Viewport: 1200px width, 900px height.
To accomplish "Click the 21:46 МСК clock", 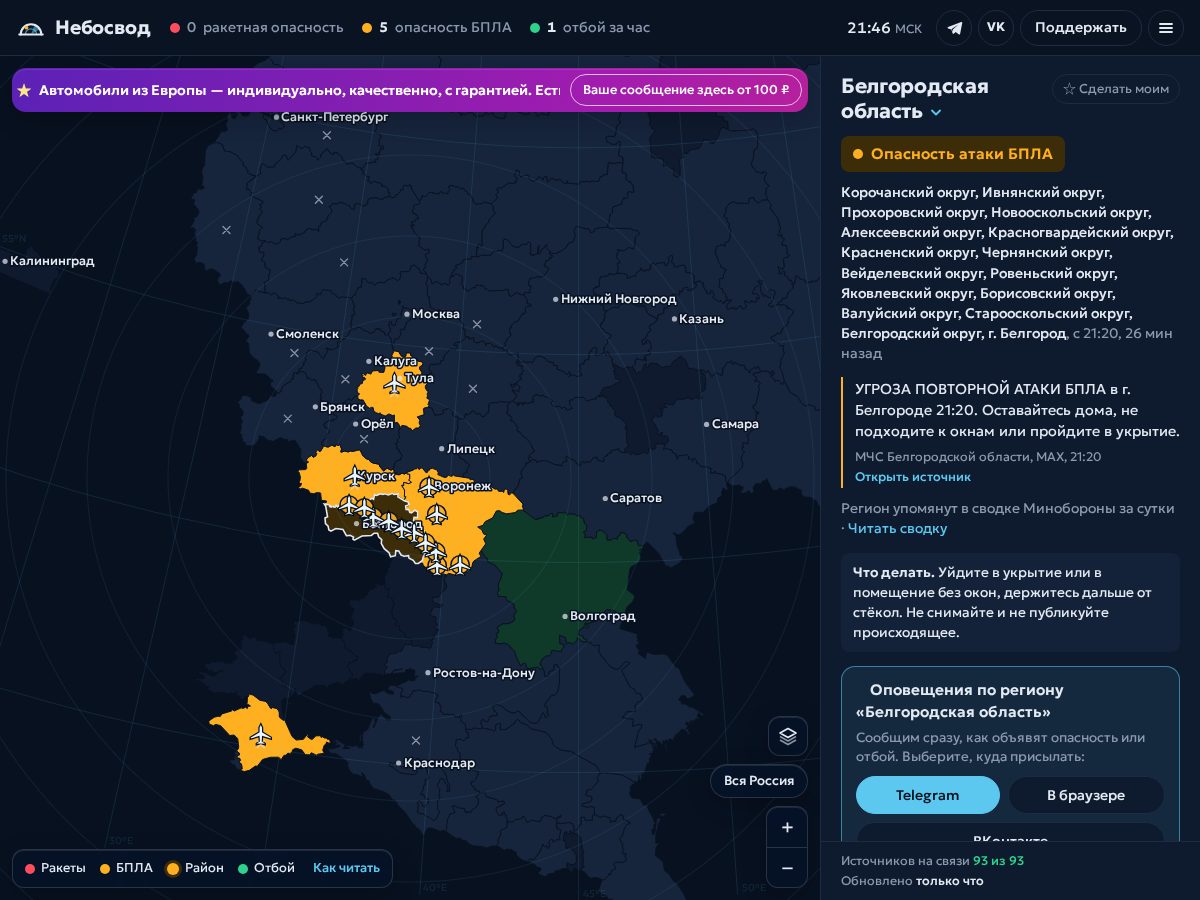I will point(885,28).
